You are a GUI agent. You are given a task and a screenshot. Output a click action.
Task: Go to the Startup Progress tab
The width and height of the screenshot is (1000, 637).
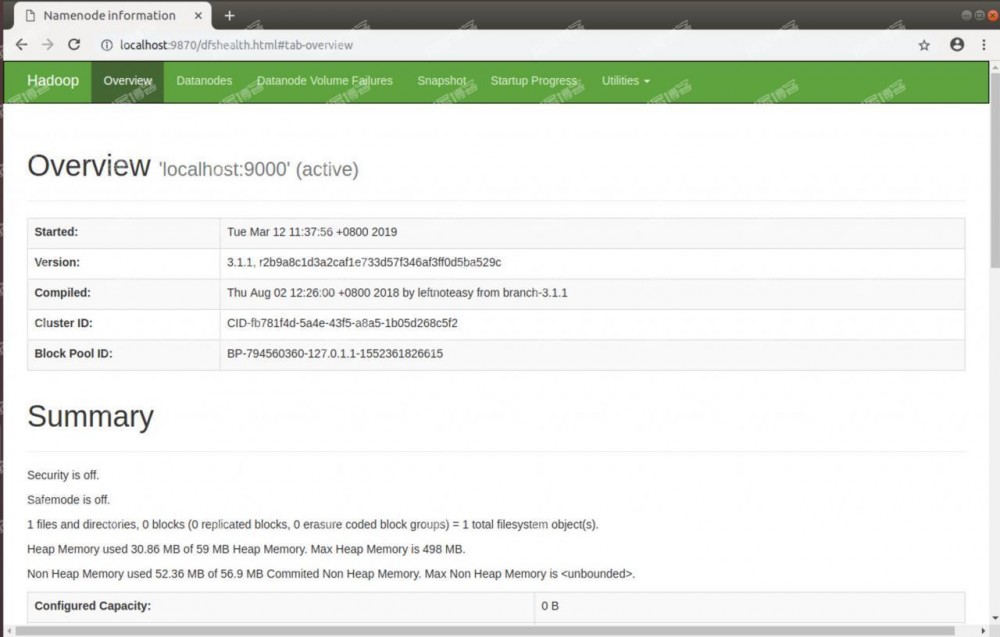[533, 81]
